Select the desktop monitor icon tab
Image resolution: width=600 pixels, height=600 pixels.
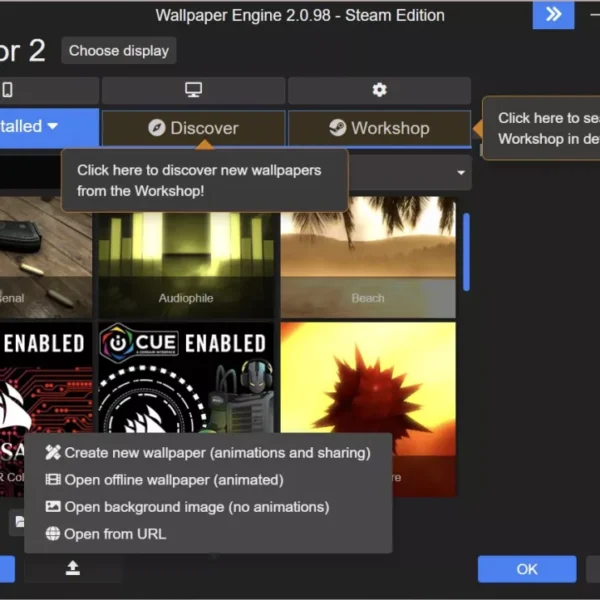[193, 90]
